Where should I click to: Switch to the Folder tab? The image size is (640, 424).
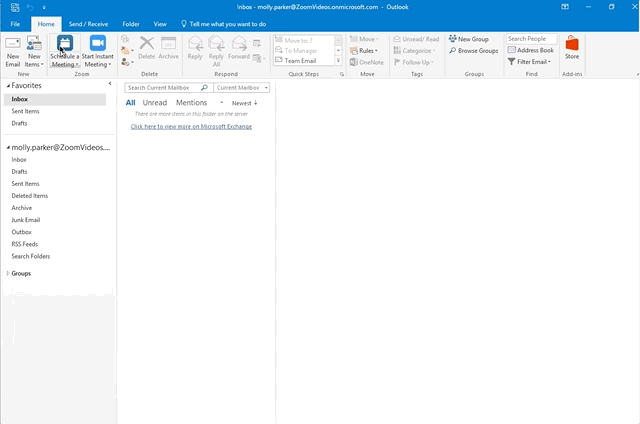[x=131, y=24]
